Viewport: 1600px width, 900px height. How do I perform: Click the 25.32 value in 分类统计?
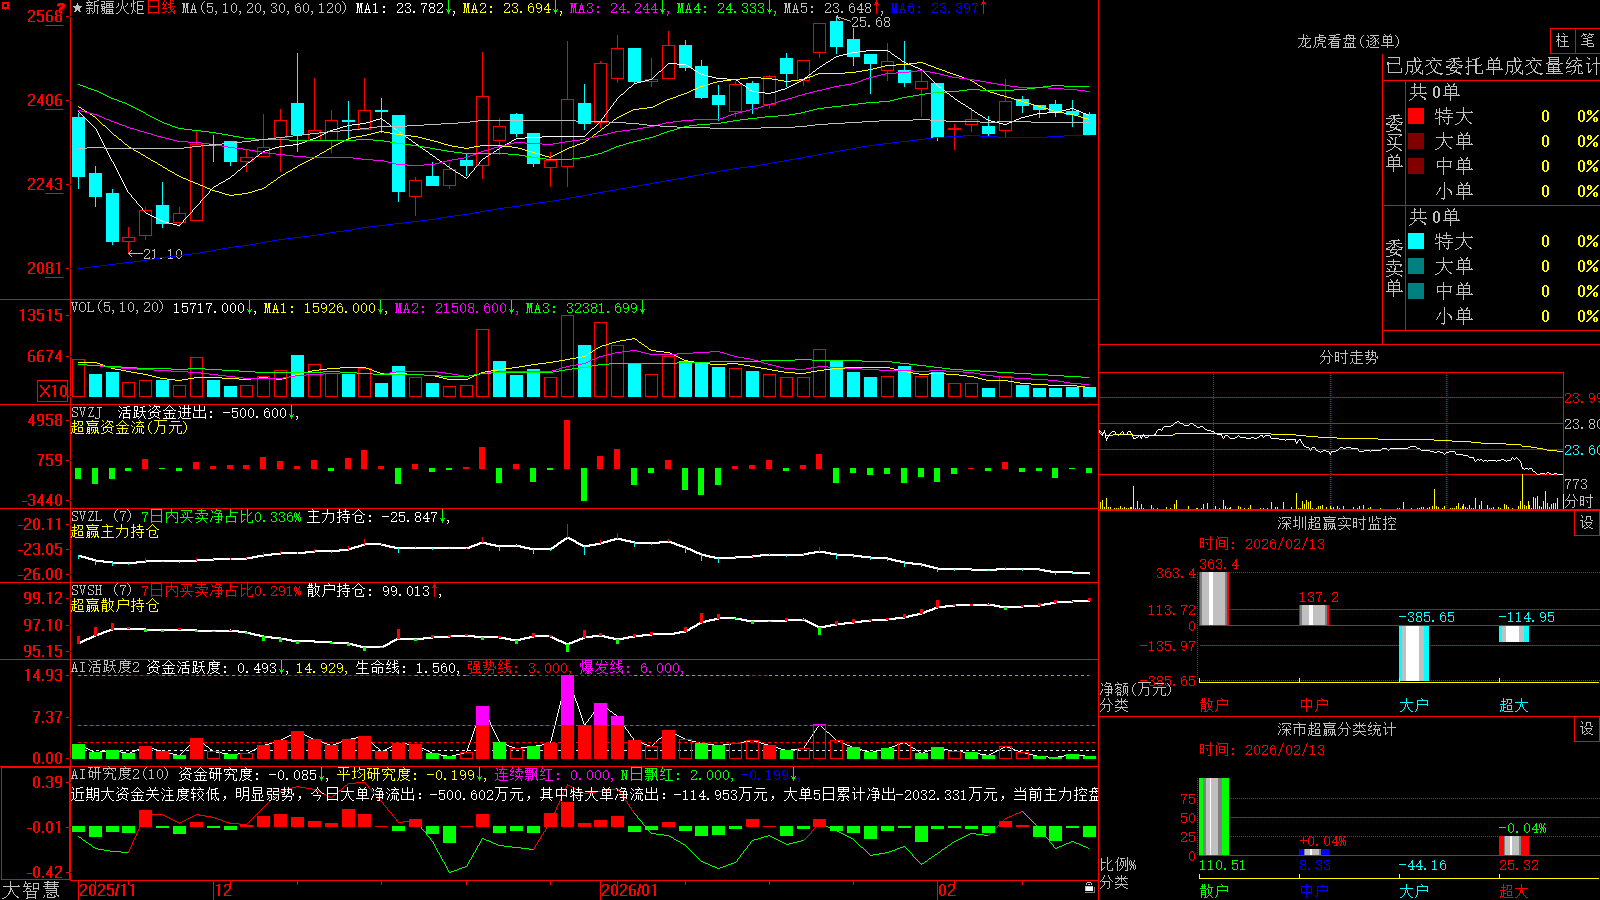pyautogui.click(x=1519, y=865)
